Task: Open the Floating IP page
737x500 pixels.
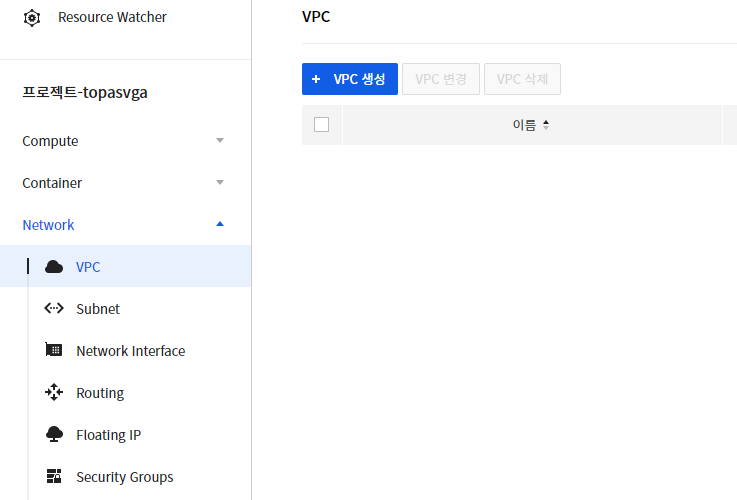Action: point(109,435)
